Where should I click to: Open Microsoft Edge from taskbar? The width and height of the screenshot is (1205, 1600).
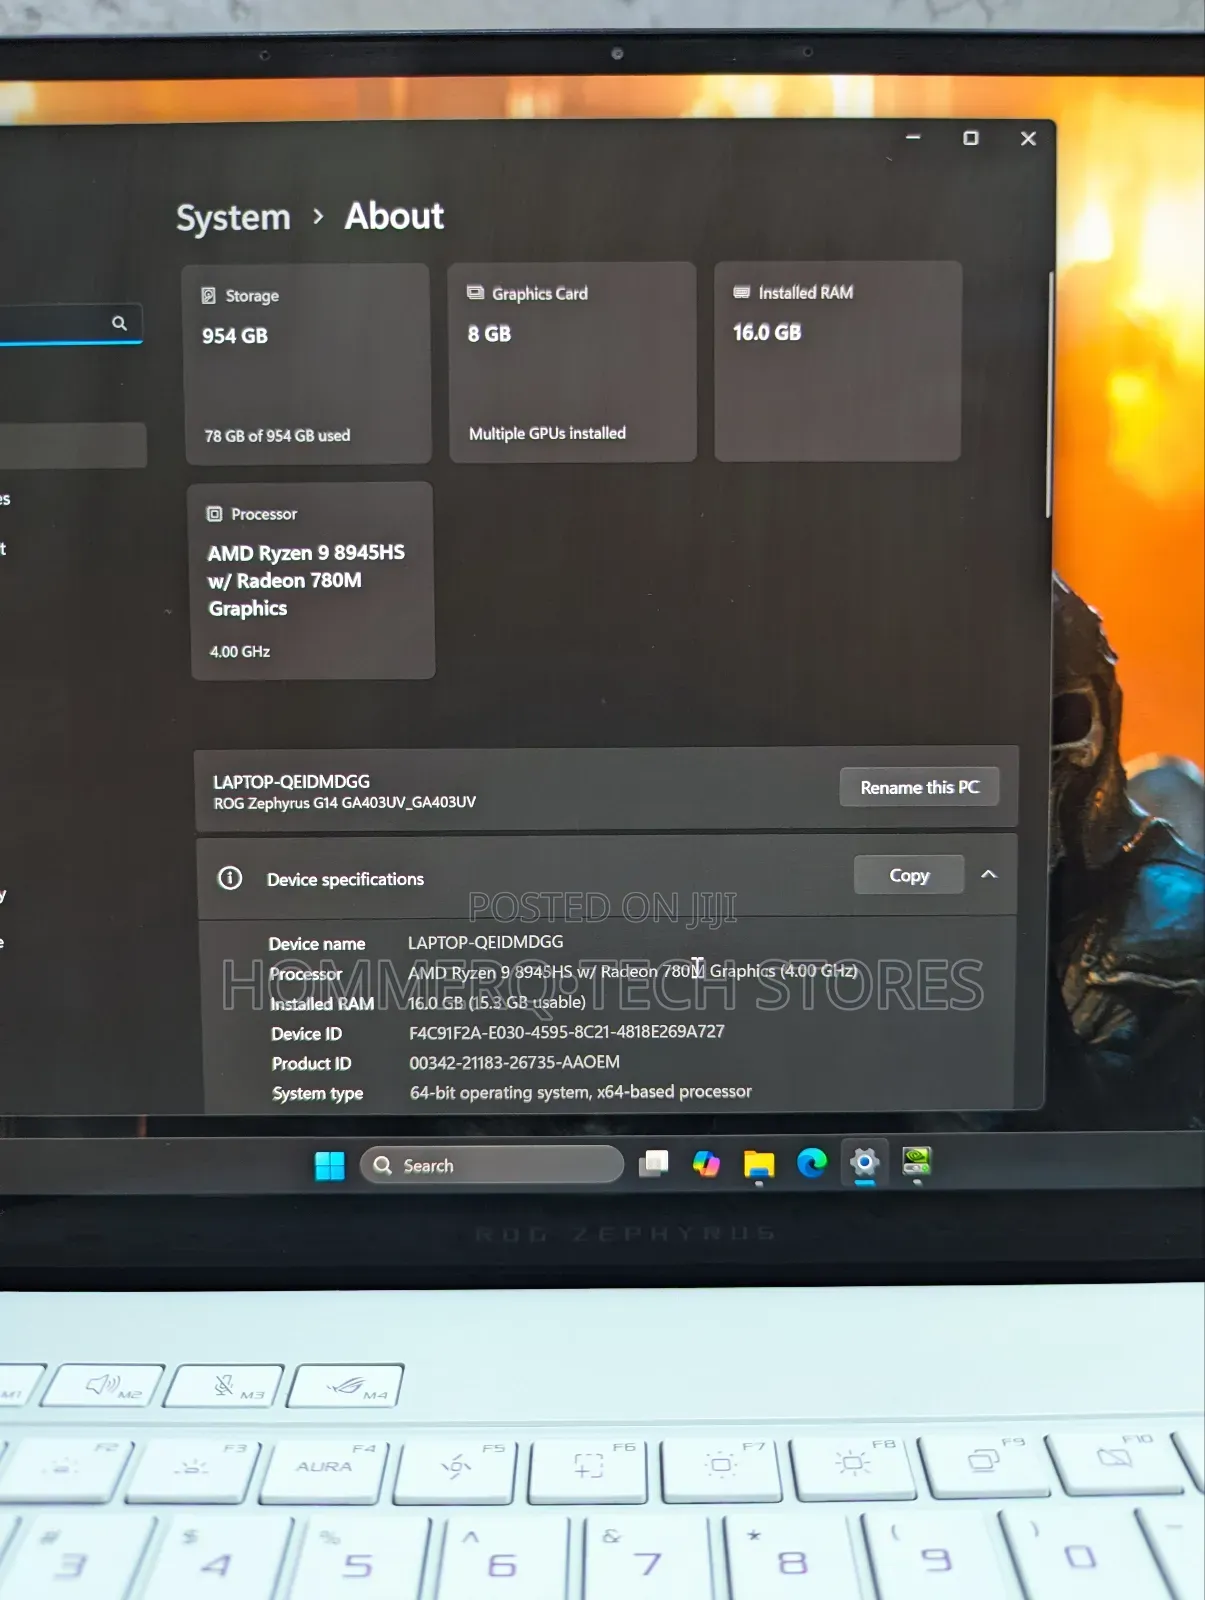[x=812, y=1163]
